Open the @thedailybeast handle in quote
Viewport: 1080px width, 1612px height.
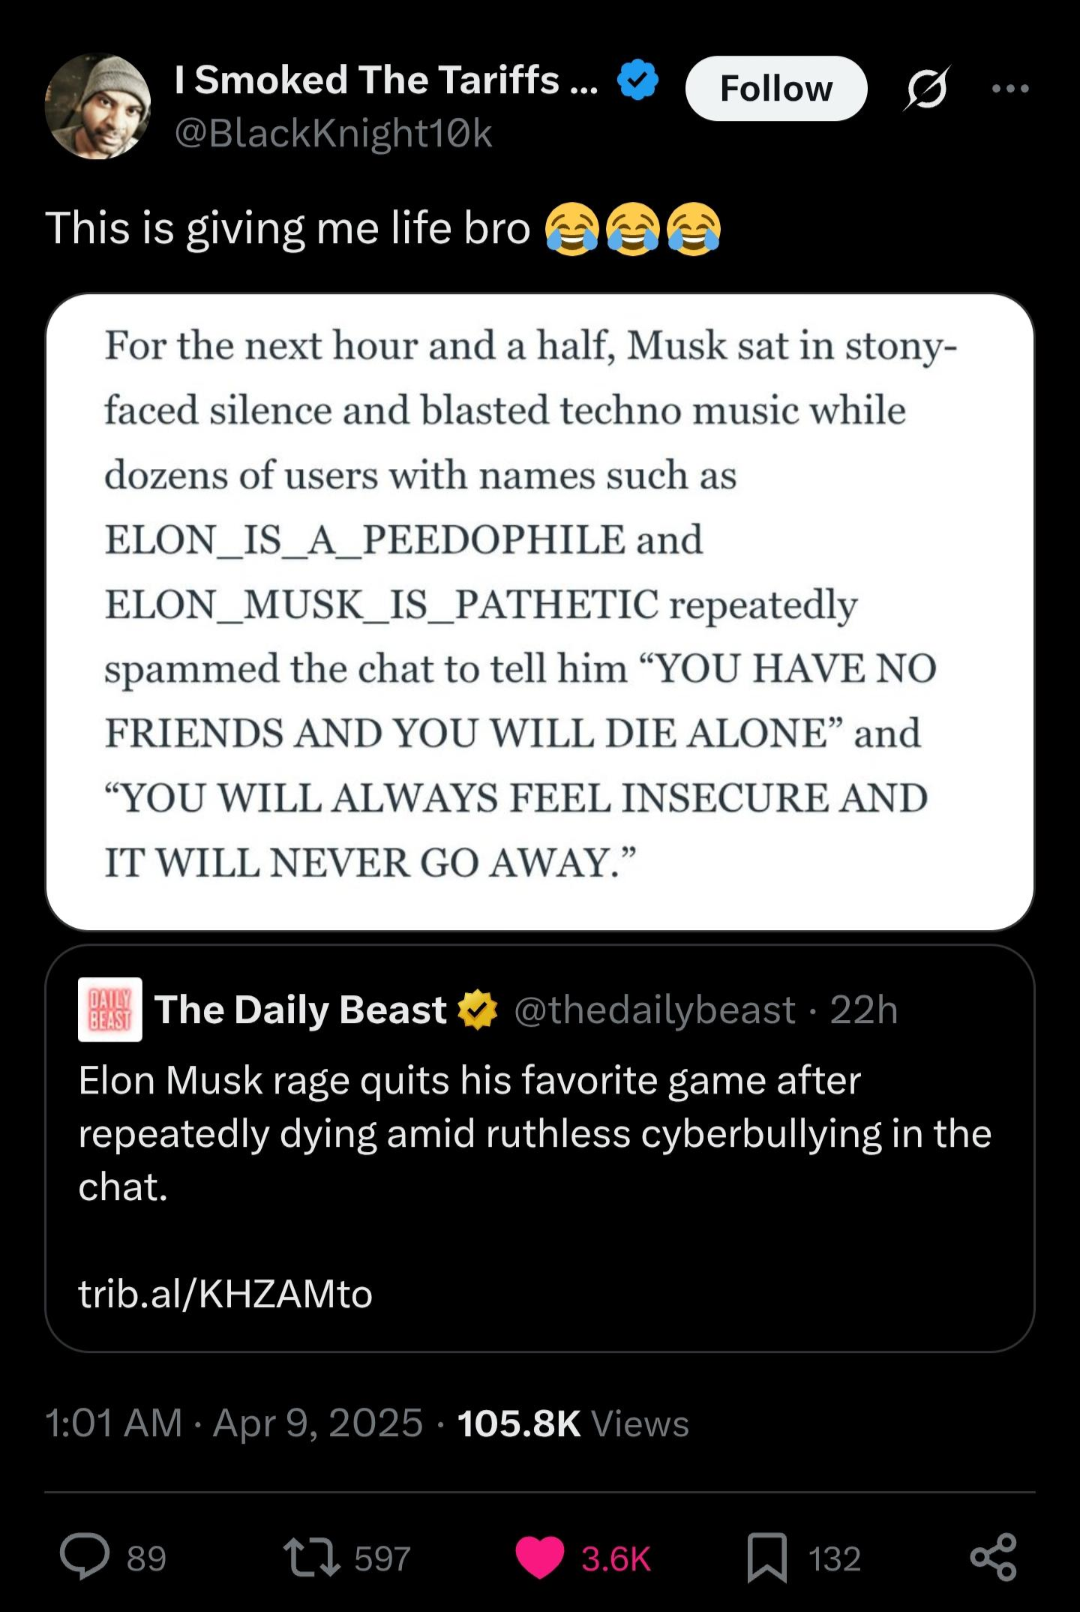tap(655, 1010)
